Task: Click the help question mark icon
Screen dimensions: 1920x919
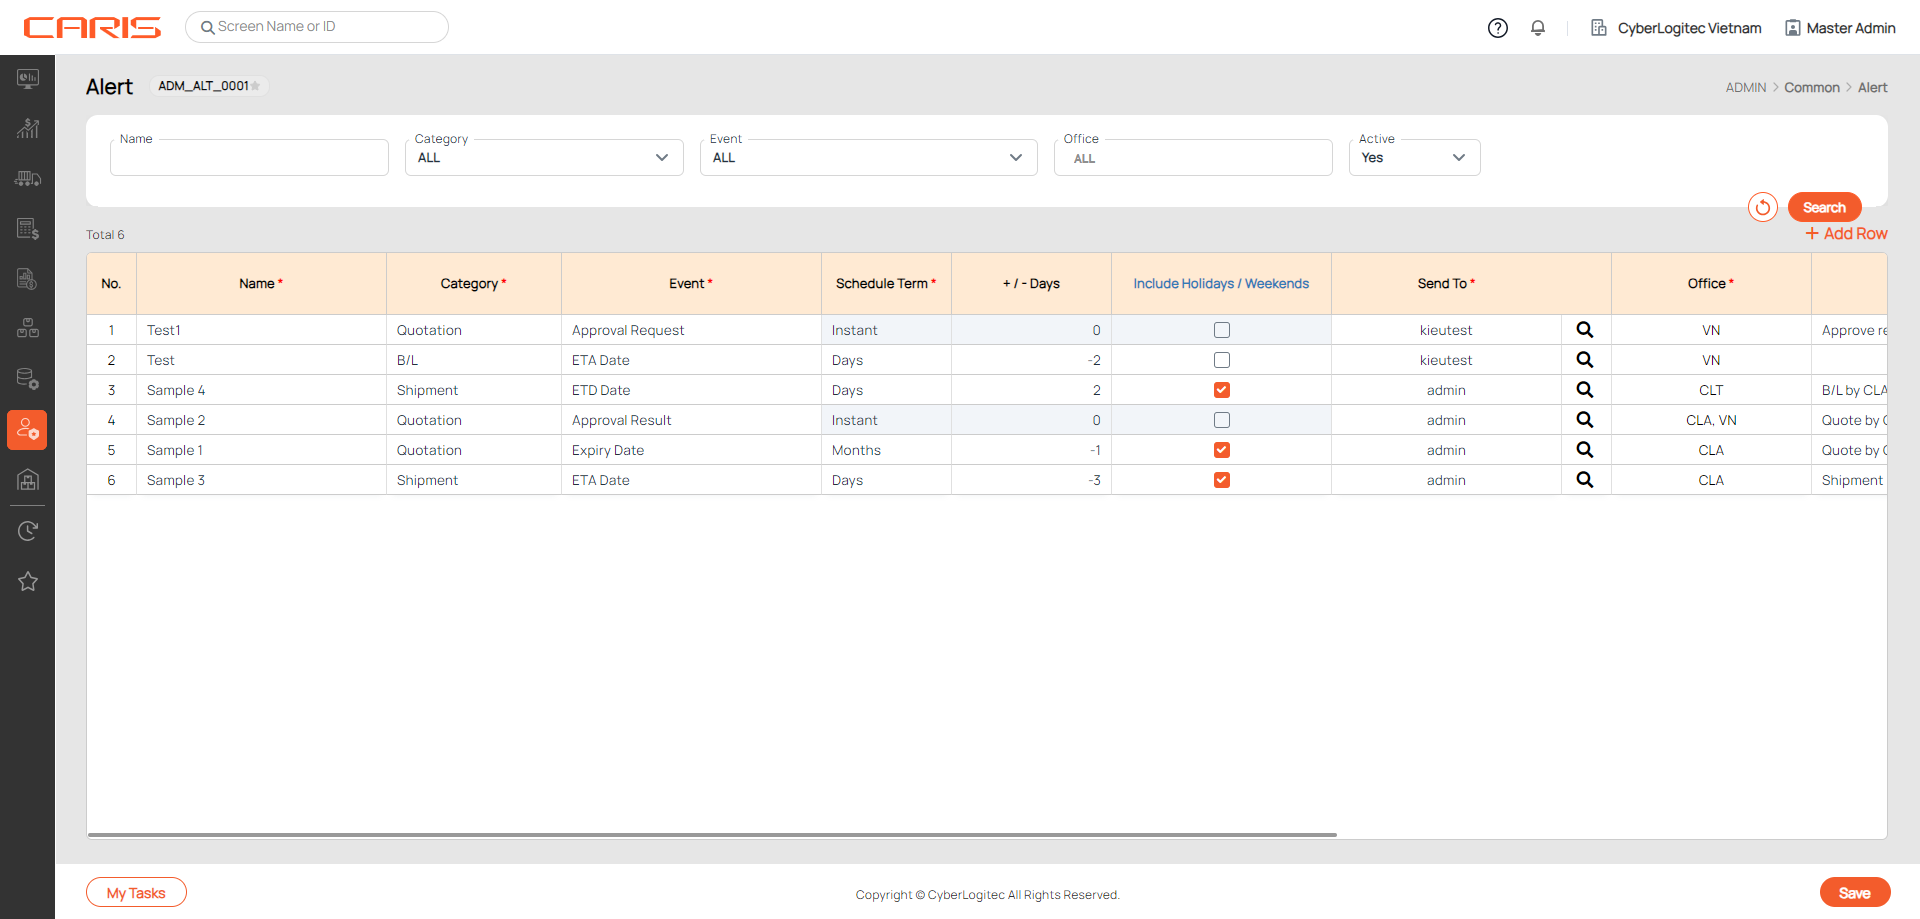Action: (x=1497, y=28)
